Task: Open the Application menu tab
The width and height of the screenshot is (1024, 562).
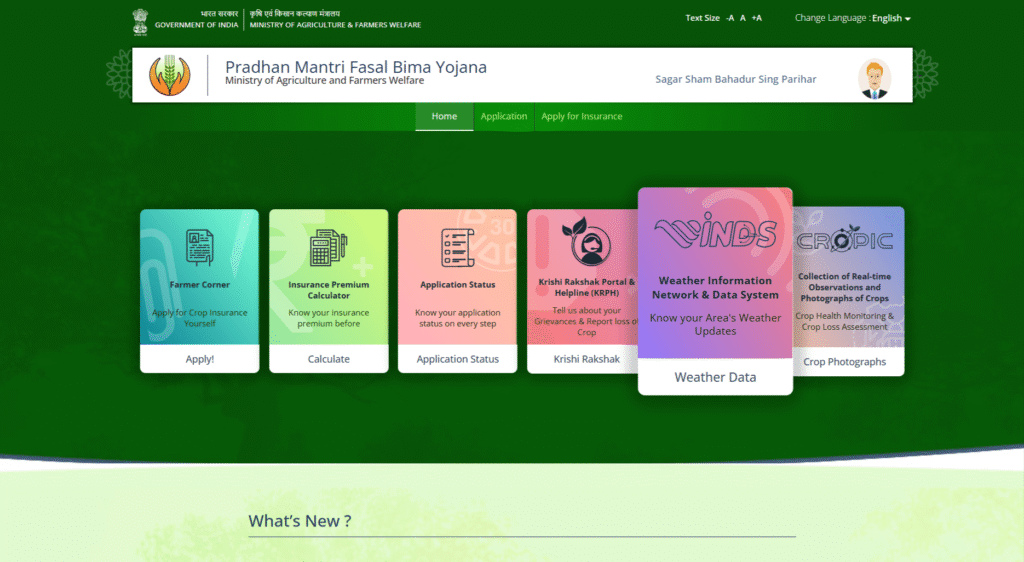Action: point(504,116)
